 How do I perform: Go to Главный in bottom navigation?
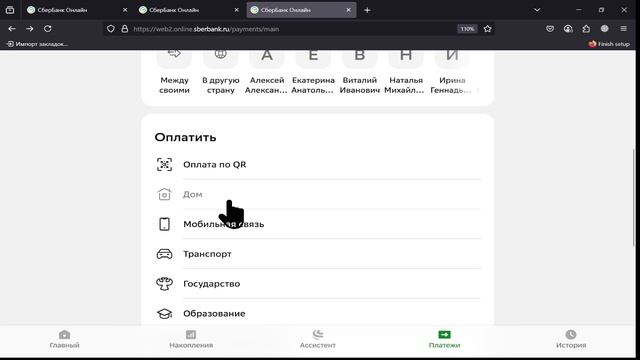64,339
